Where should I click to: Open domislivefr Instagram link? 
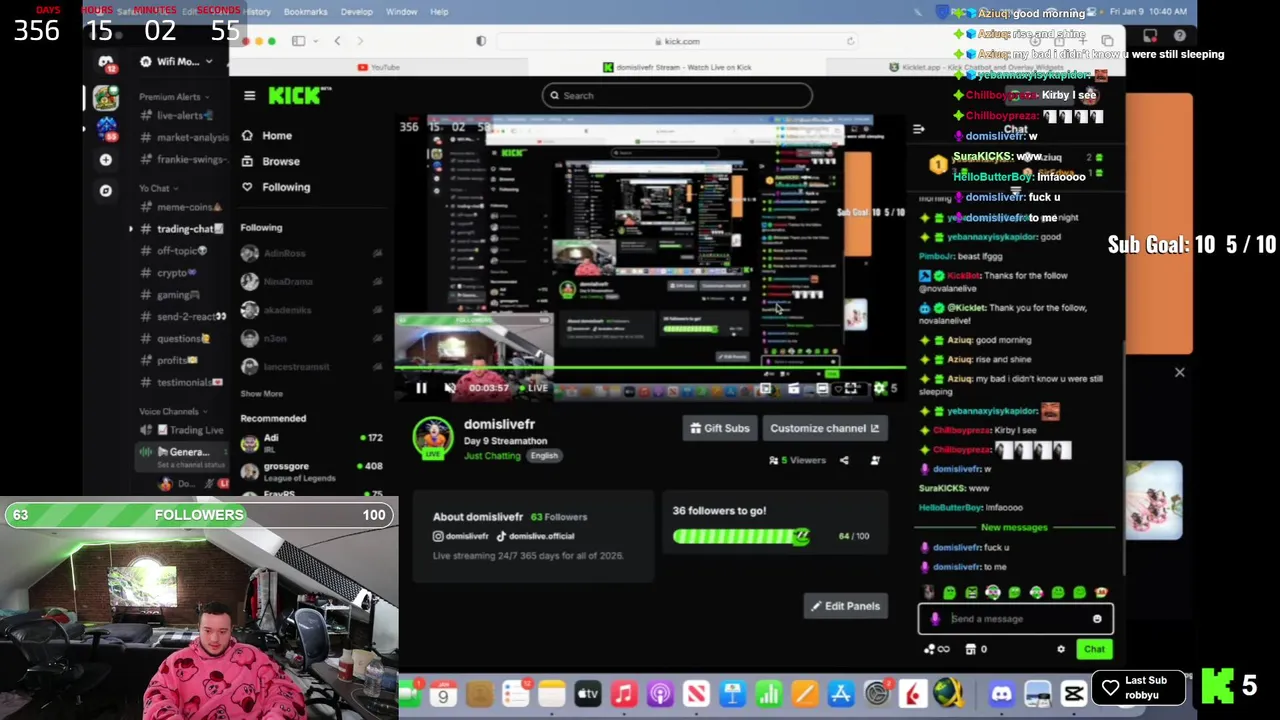[461, 536]
